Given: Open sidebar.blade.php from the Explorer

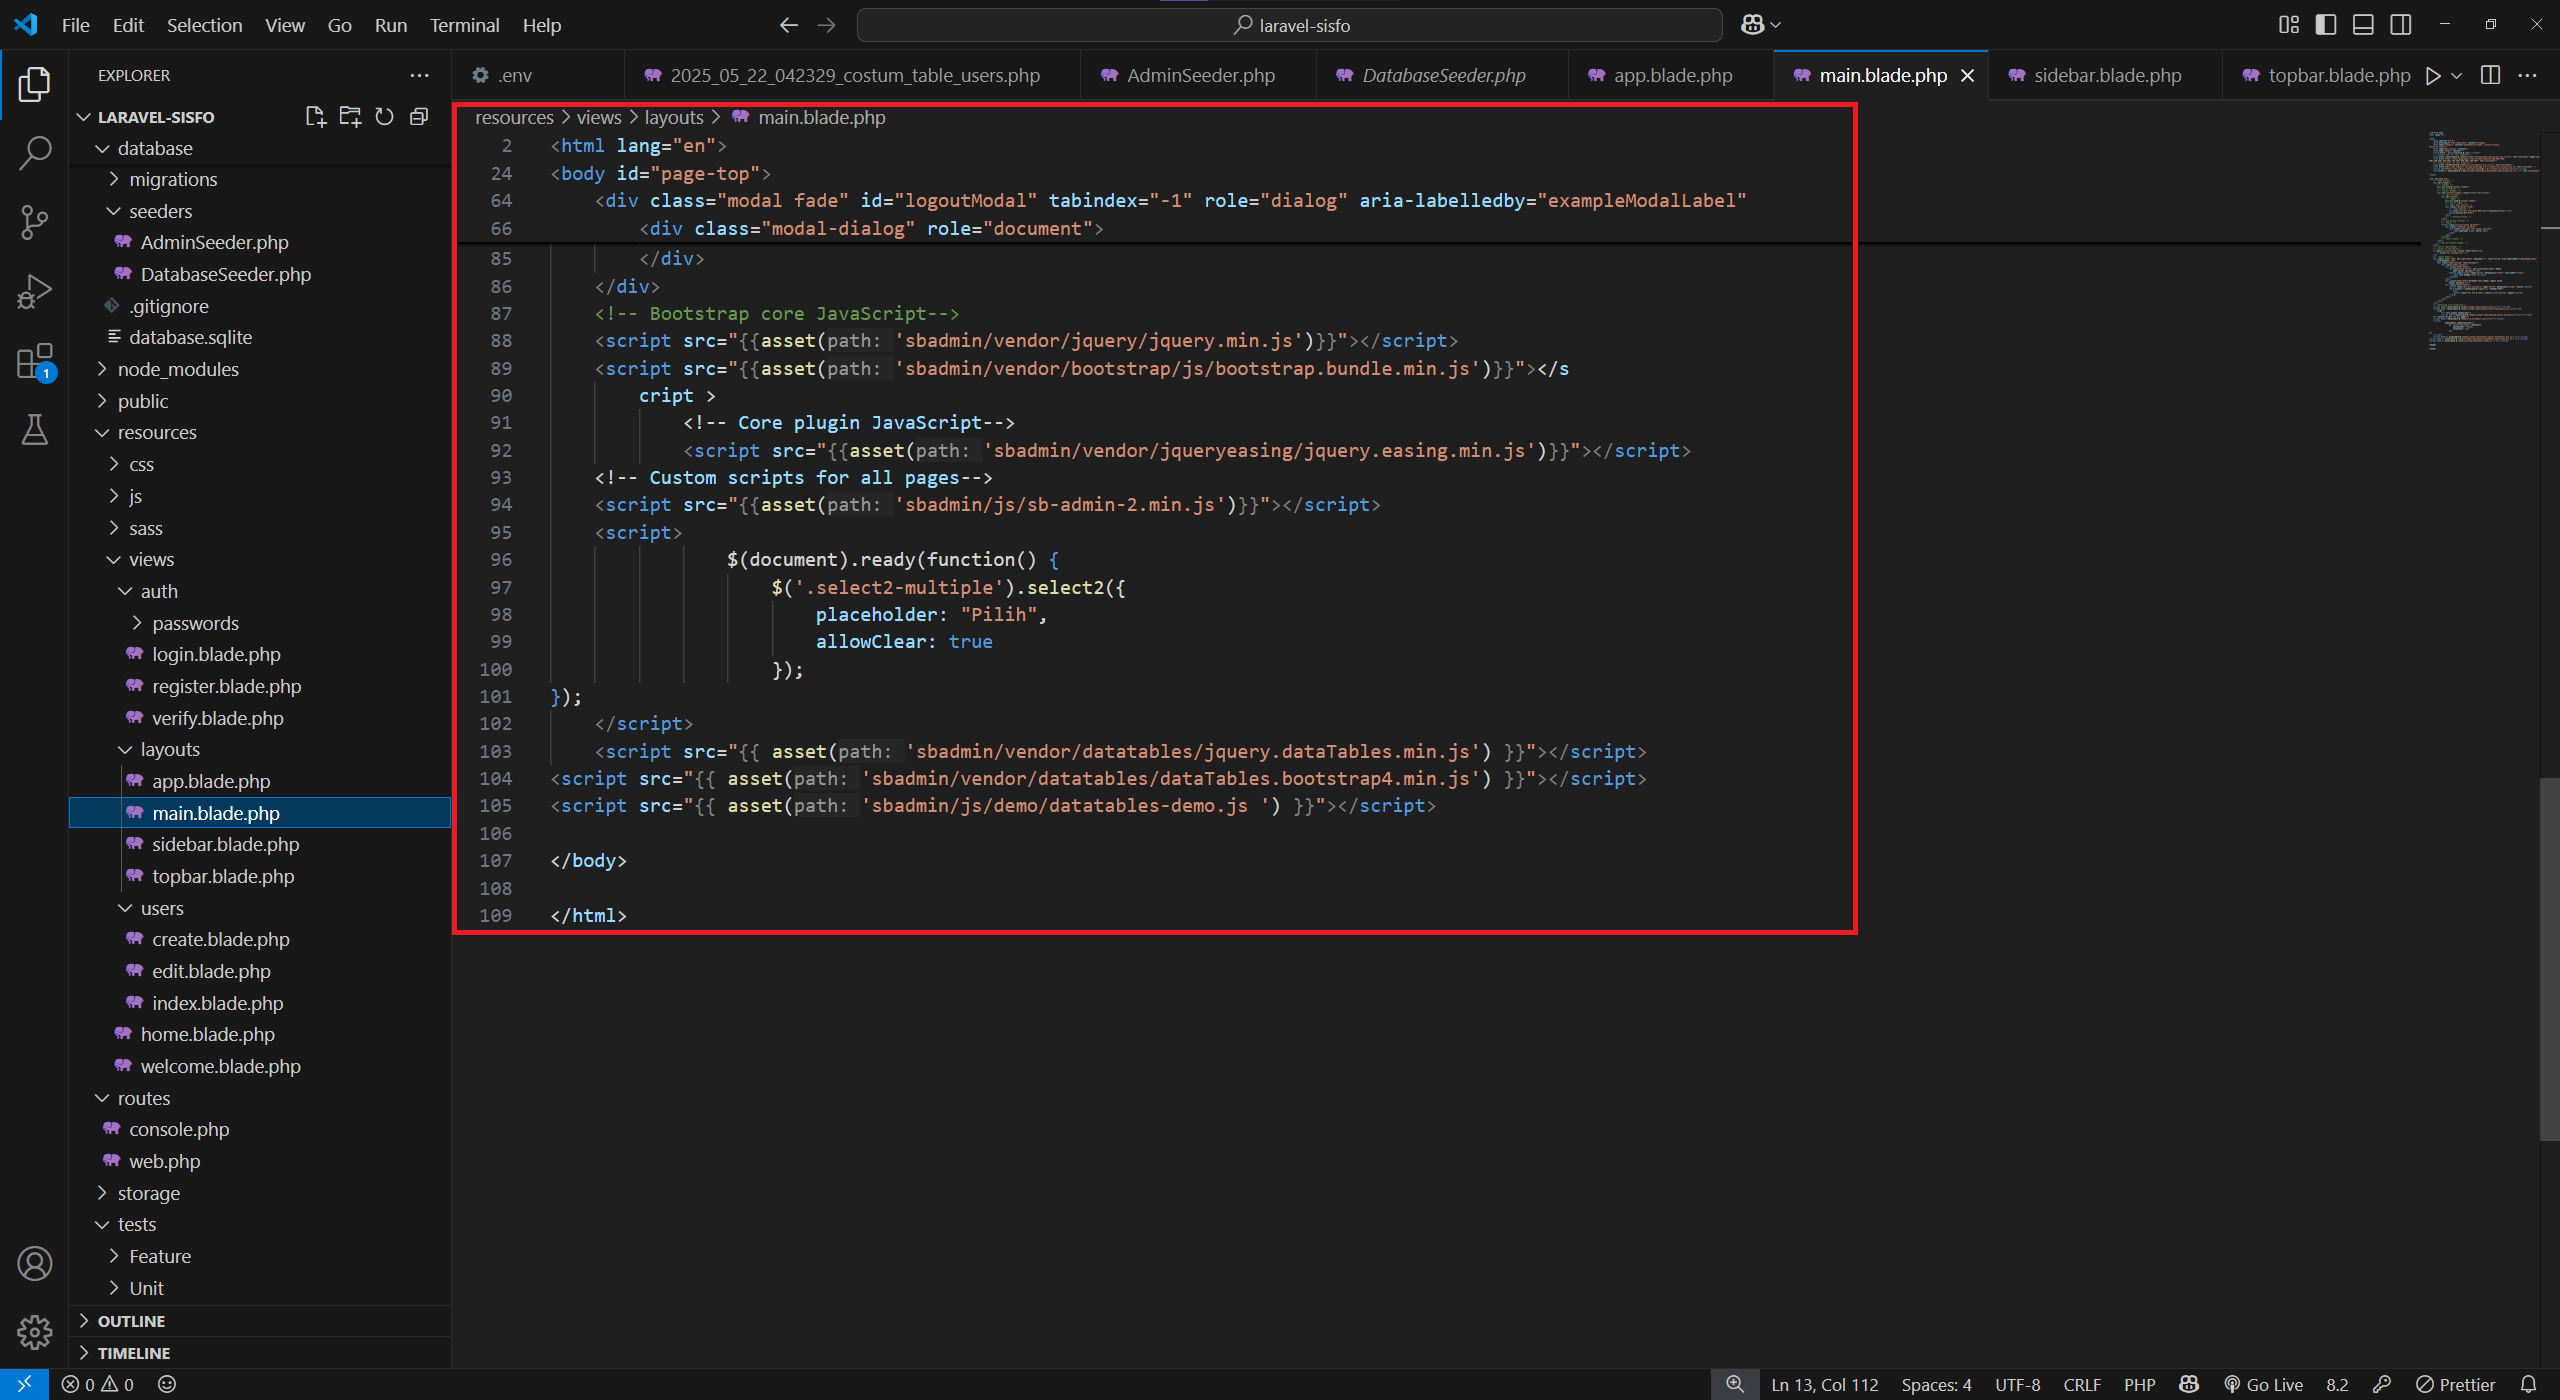Looking at the screenshot, I should tap(225, 844).
